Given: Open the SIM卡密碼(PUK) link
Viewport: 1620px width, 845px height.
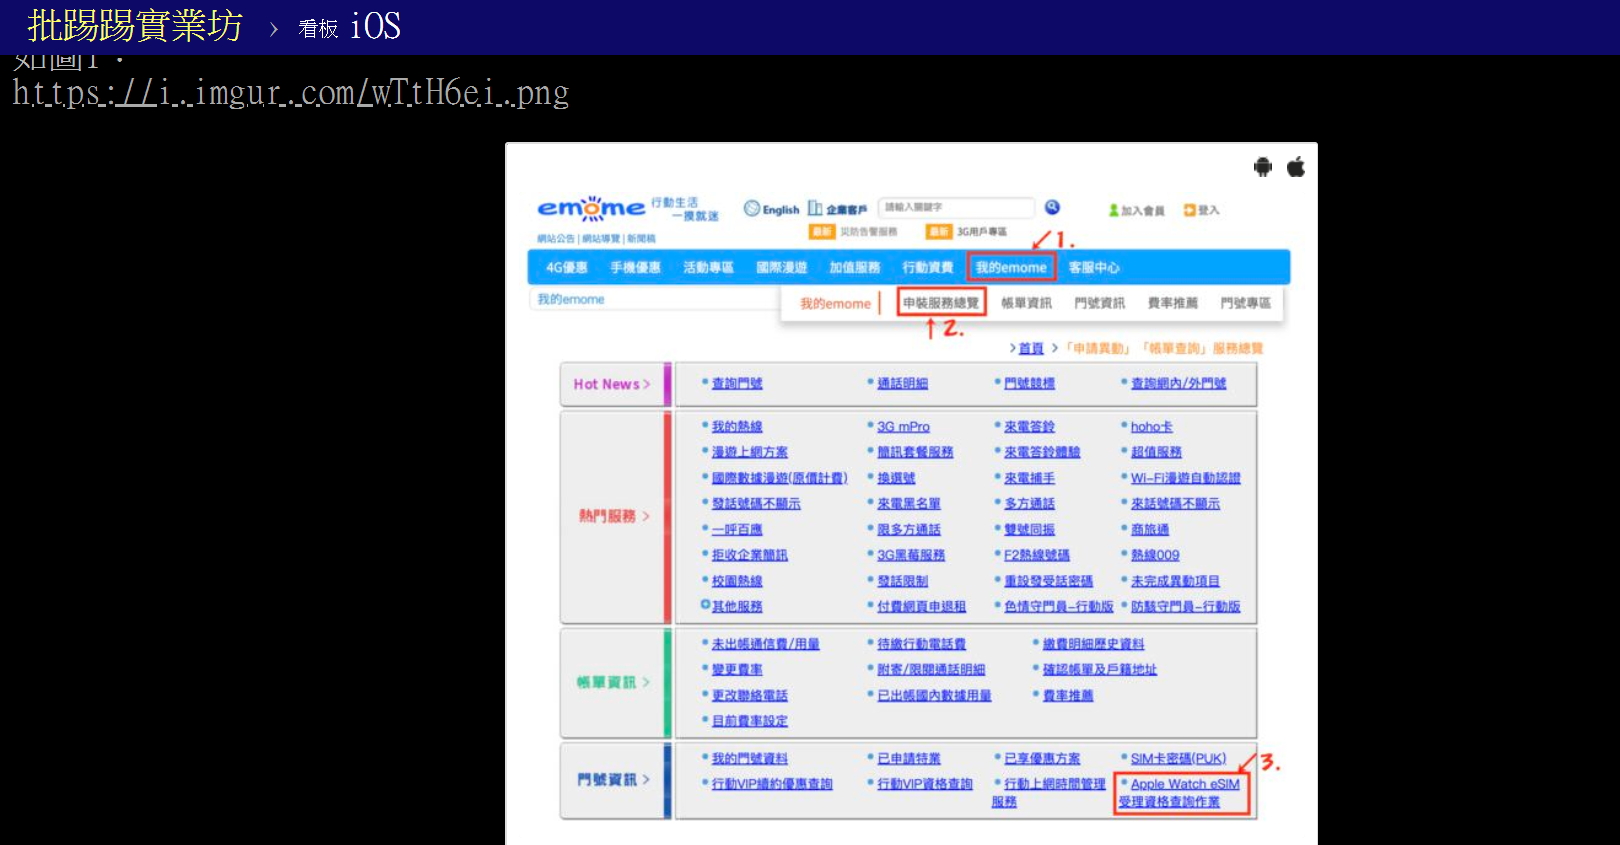Looking at the screenshot, I should click(1178, 759).
